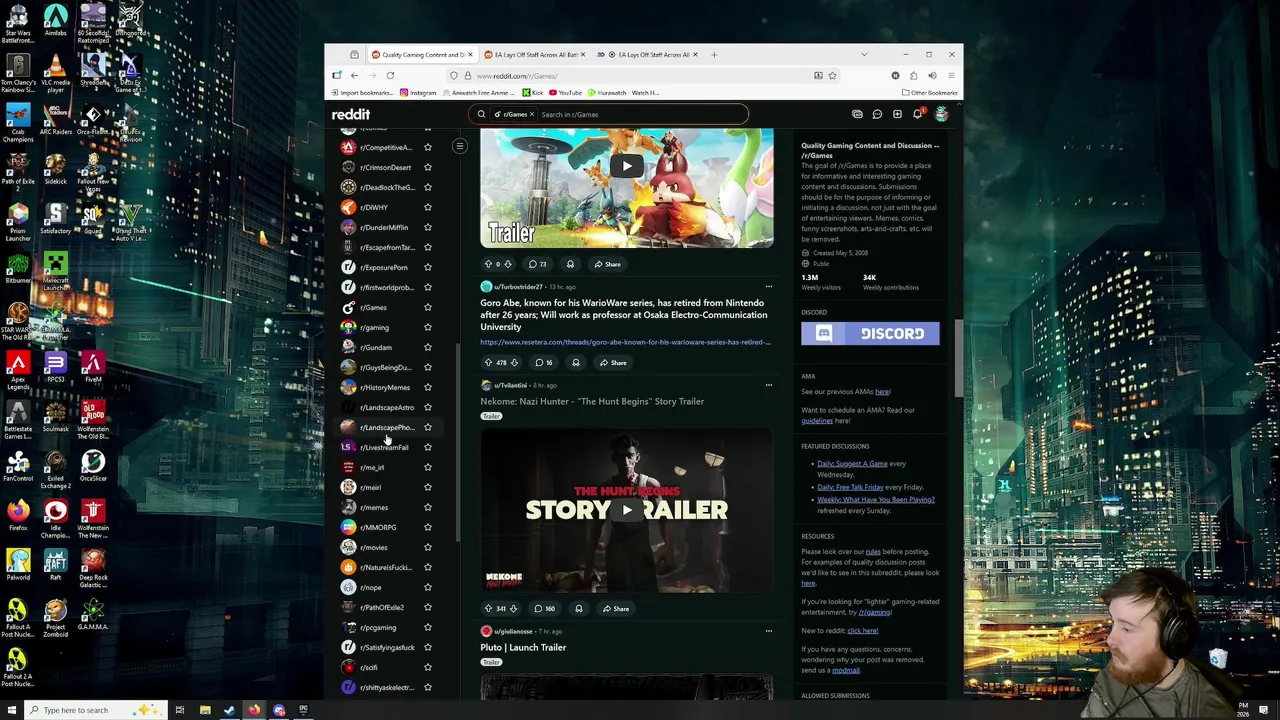The width and height of the screenshot is (1280, 720).
Task: Open the Instagram bookmark
Action: click(418, 93)
